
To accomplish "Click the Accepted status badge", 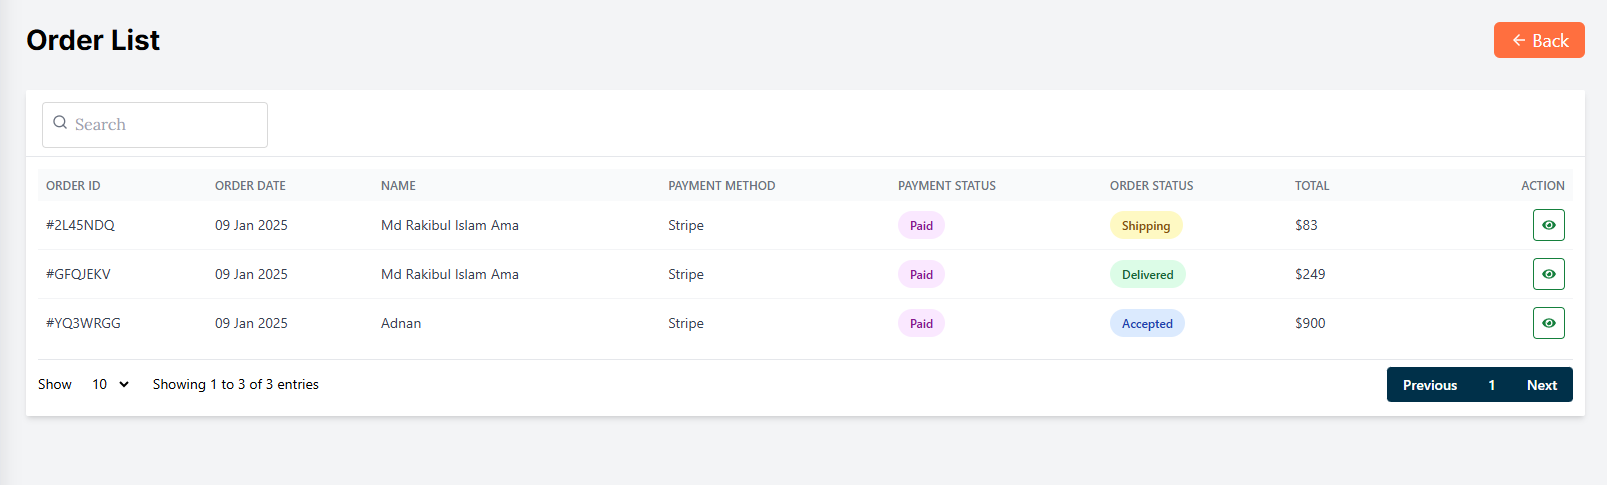I will [x=1146, y=324].
